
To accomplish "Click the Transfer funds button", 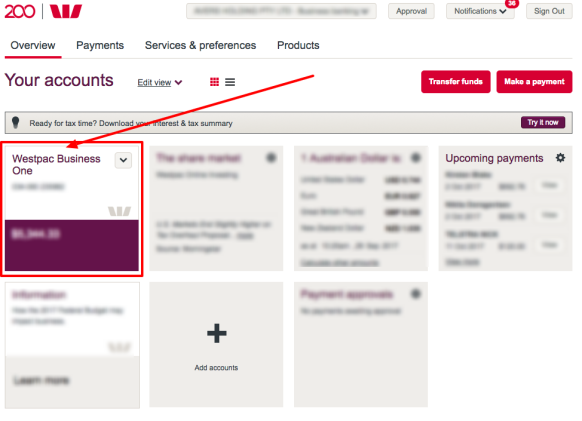I will coord(455,82).
